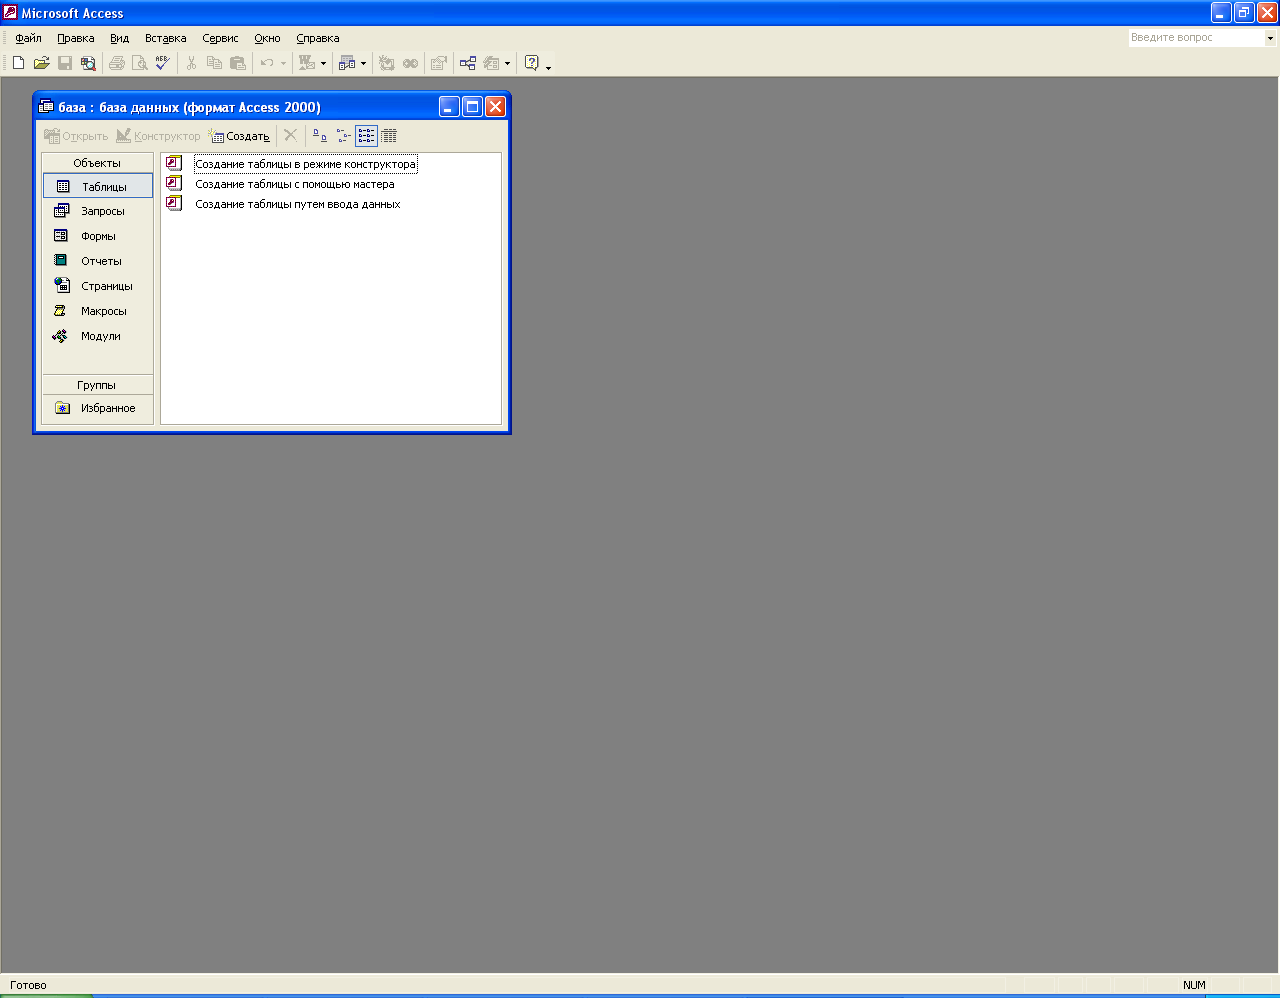
Task: Select the Таблицы object type
Action: pyautogui.click(x=98, y=186)
